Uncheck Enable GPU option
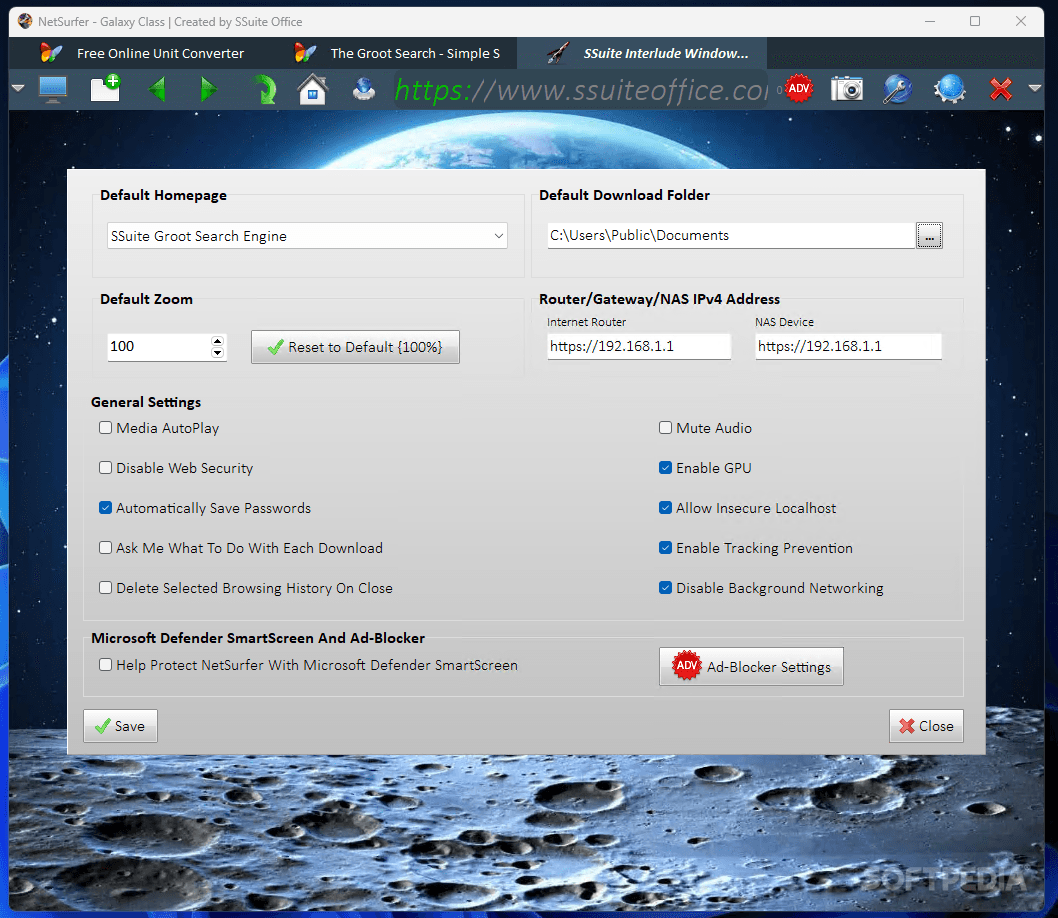 [665, 467]
